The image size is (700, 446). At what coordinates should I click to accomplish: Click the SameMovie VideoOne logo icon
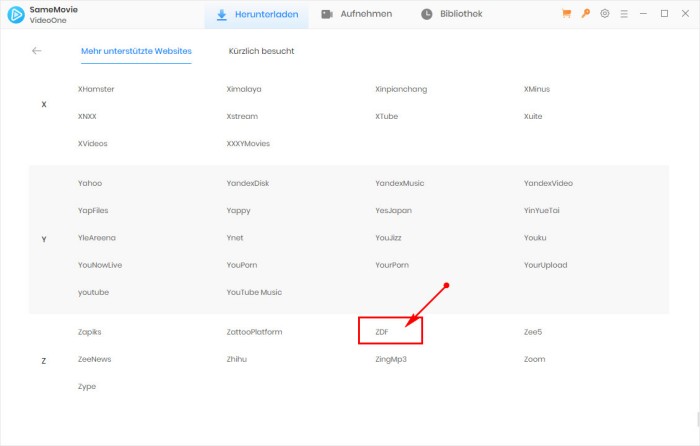coord(16,15)
